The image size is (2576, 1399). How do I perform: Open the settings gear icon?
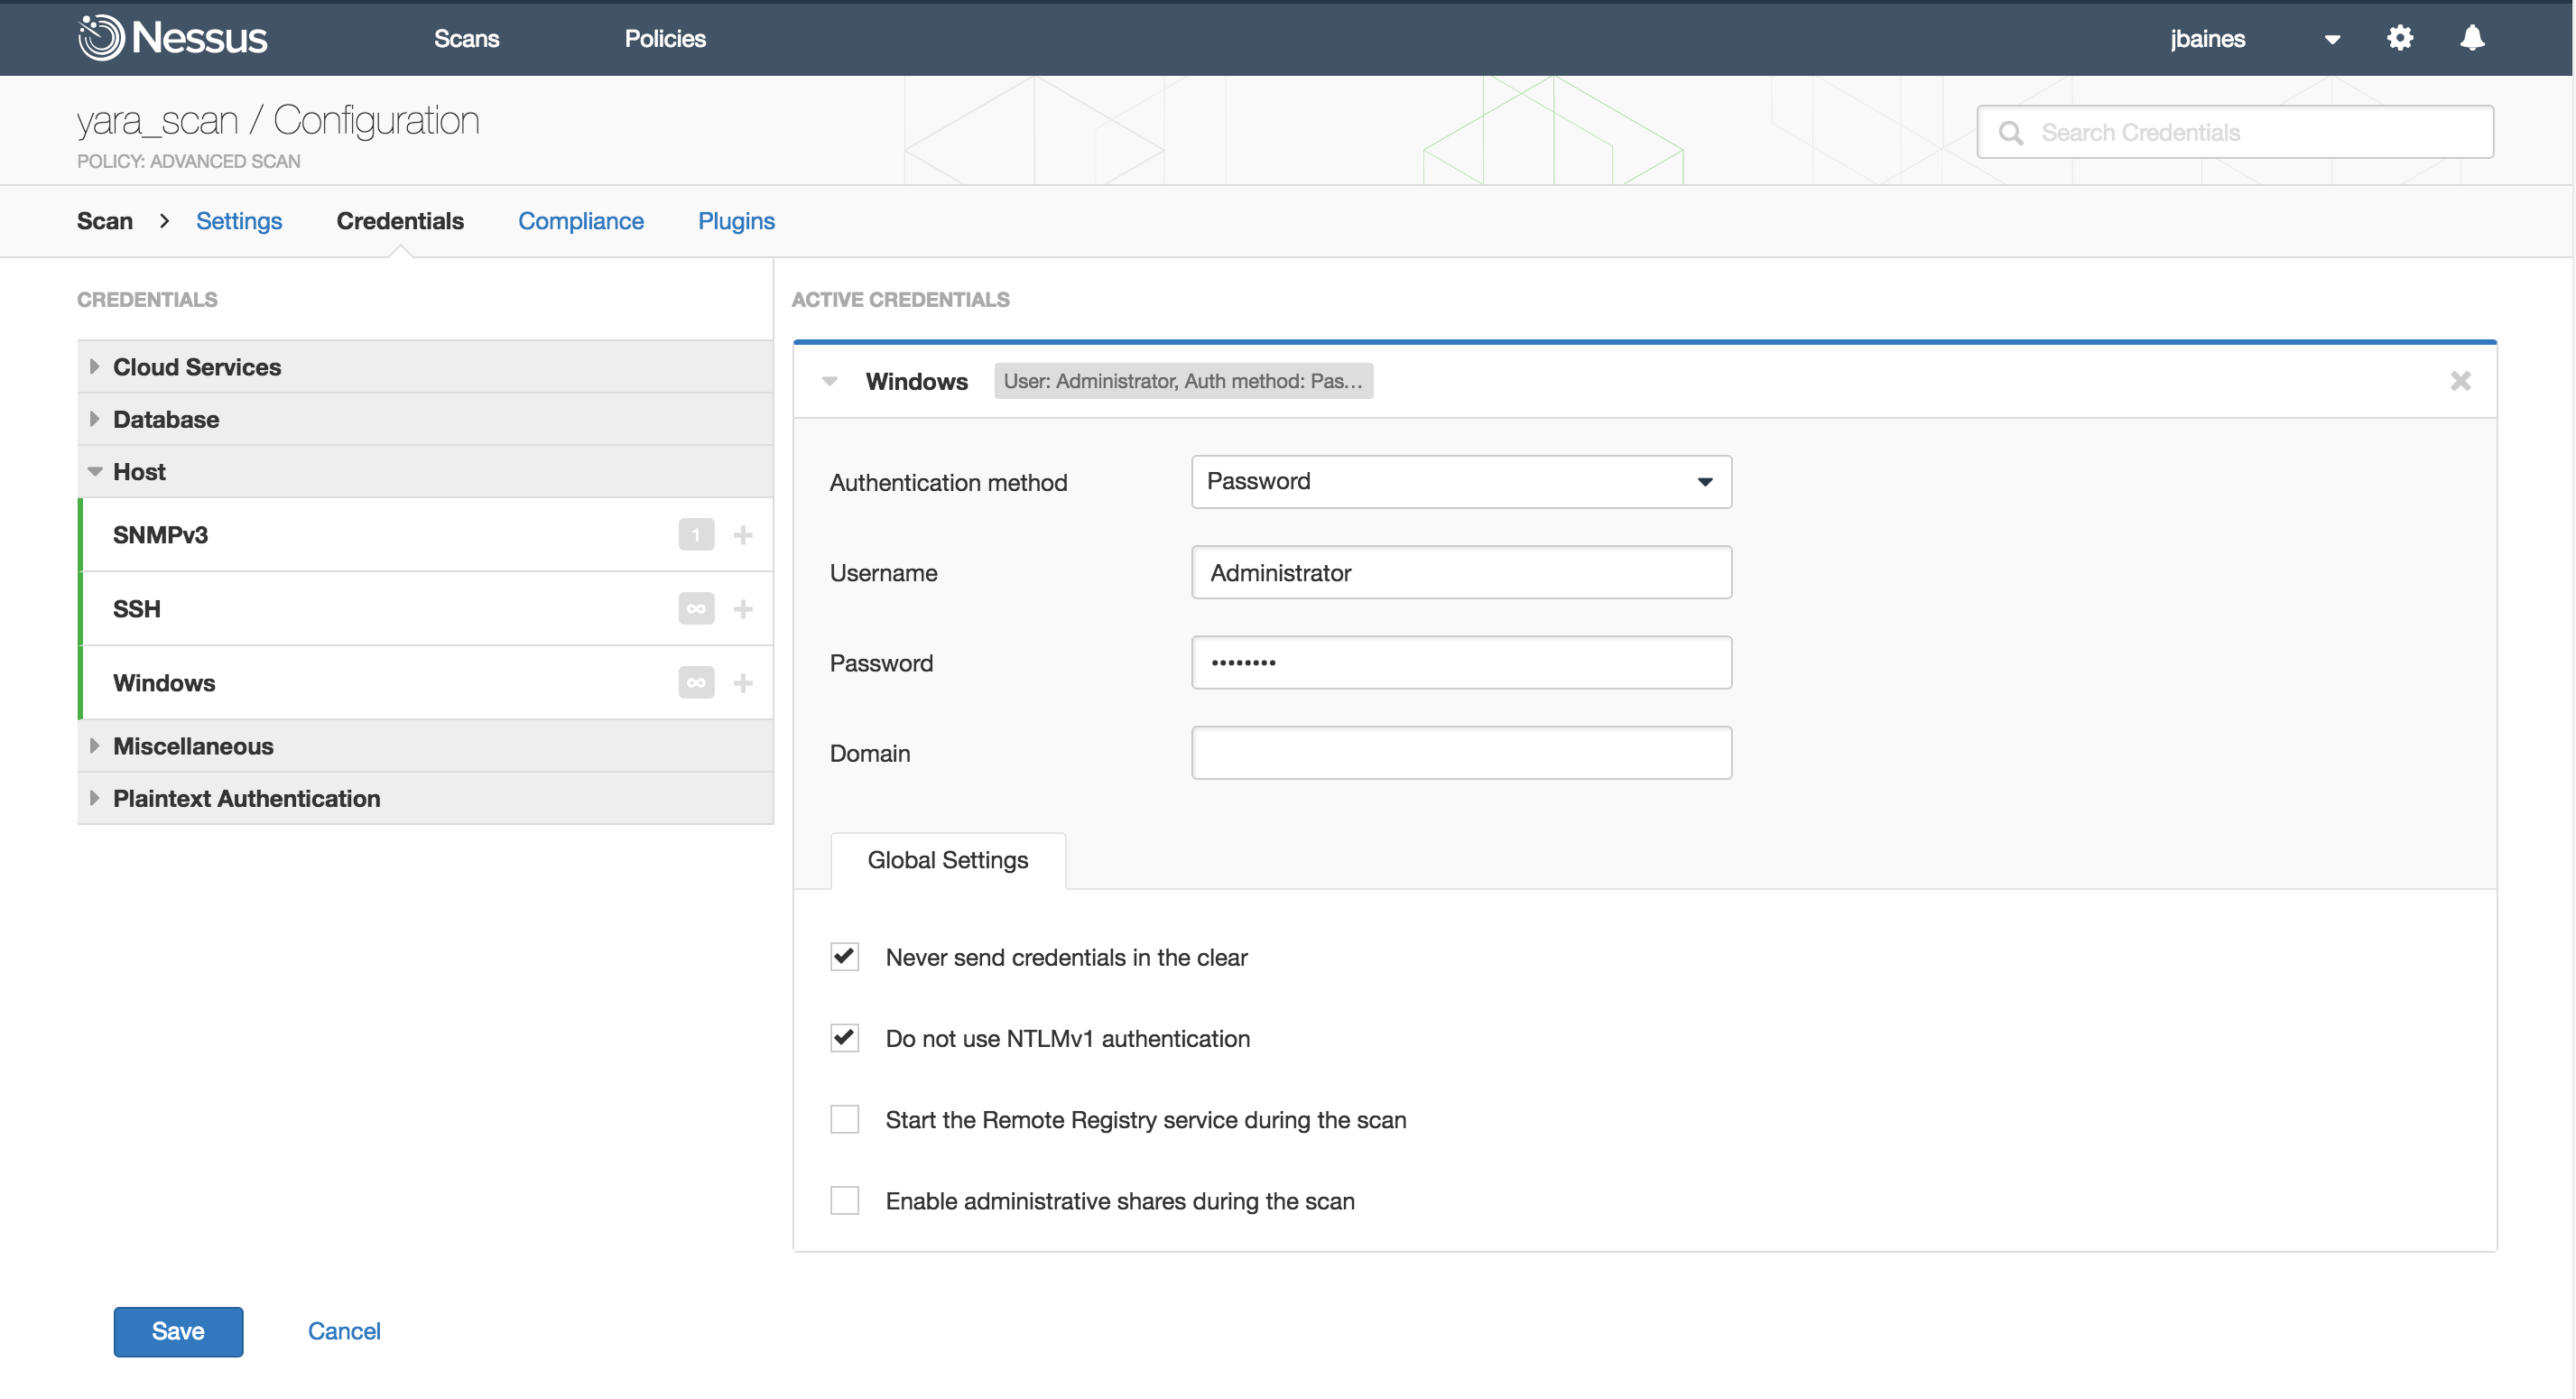(2400, 38)
